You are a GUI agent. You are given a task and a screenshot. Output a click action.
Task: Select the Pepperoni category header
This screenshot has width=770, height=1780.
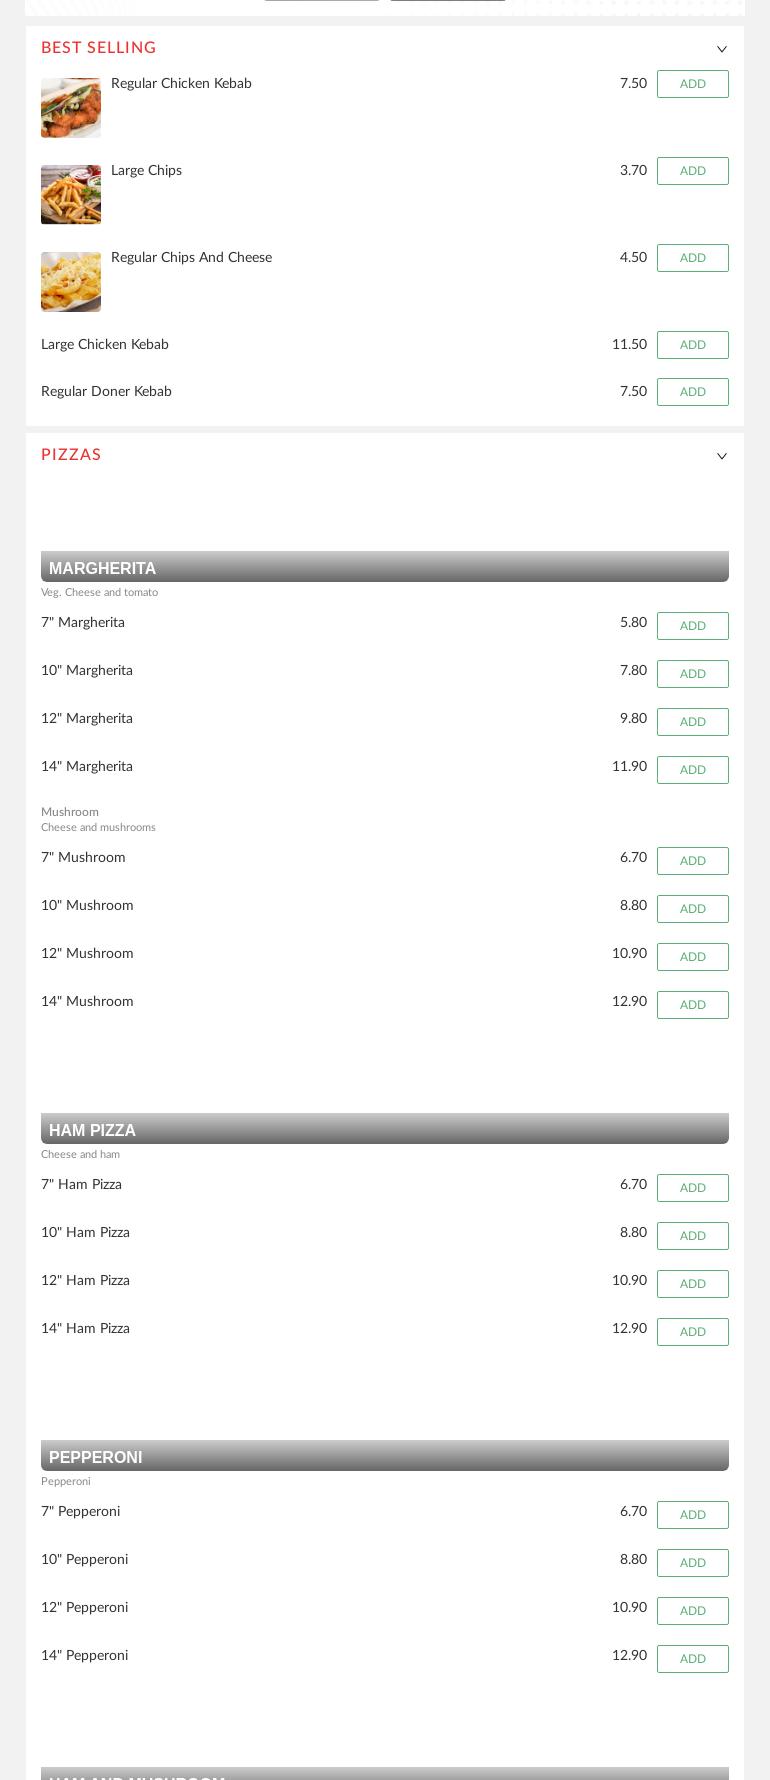pyautogui.click(x=385, y=1456)
